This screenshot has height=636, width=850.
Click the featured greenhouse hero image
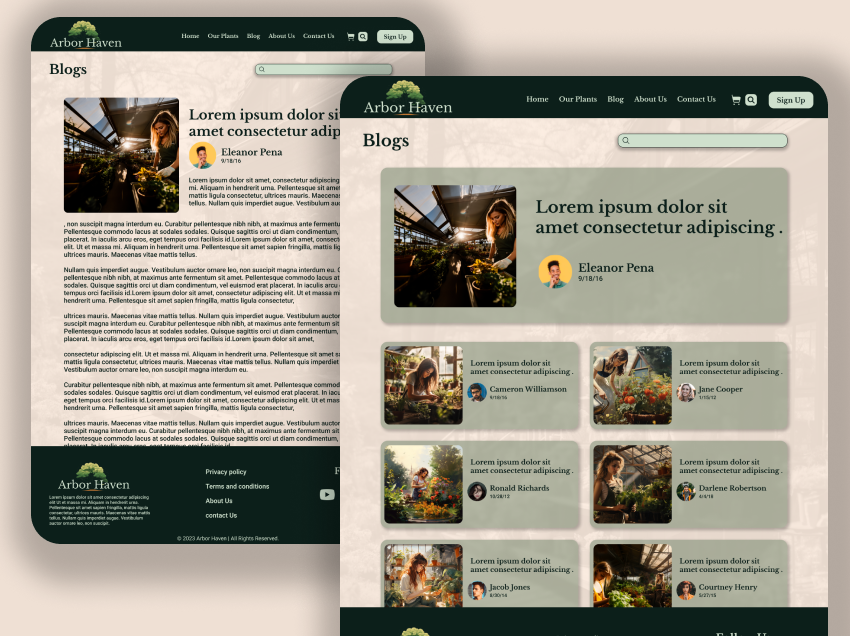point(455,244)
